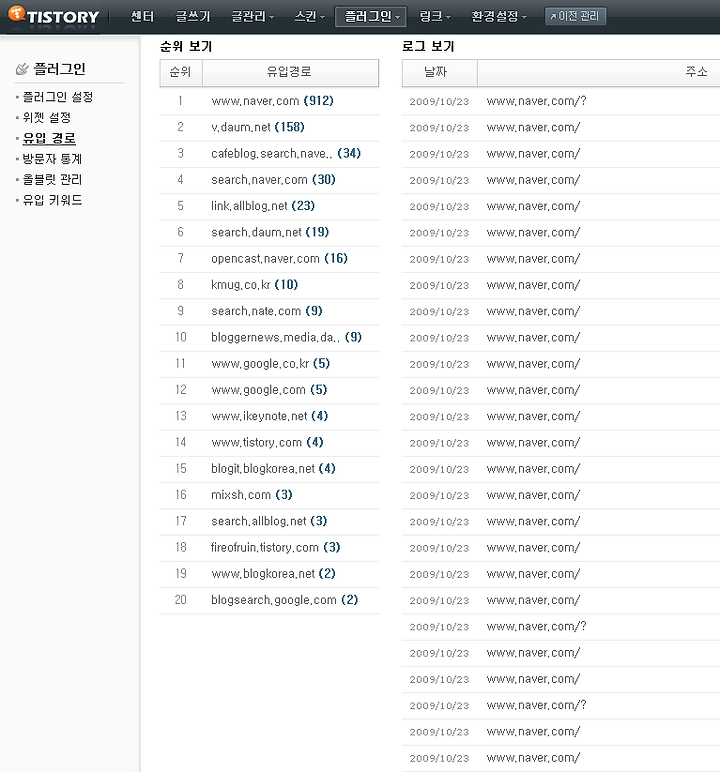The image size is (720, 772).
Task: Open the 글쓰기 menu item
Action: click(x=193, y=16)
